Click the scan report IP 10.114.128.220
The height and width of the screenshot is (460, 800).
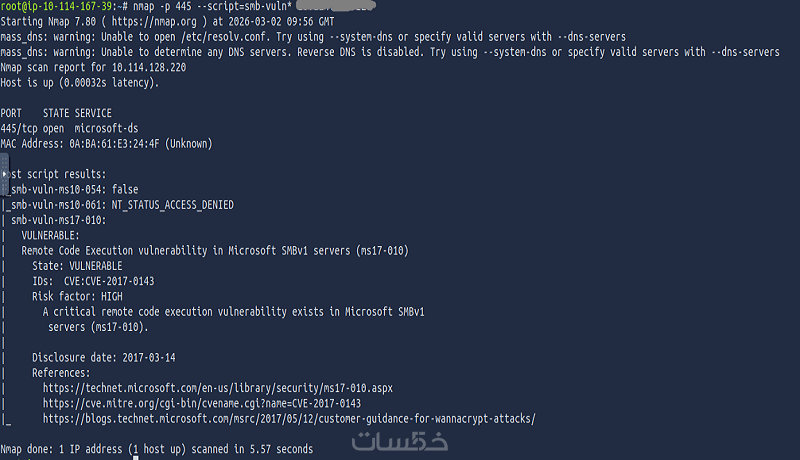coord(149,67)
